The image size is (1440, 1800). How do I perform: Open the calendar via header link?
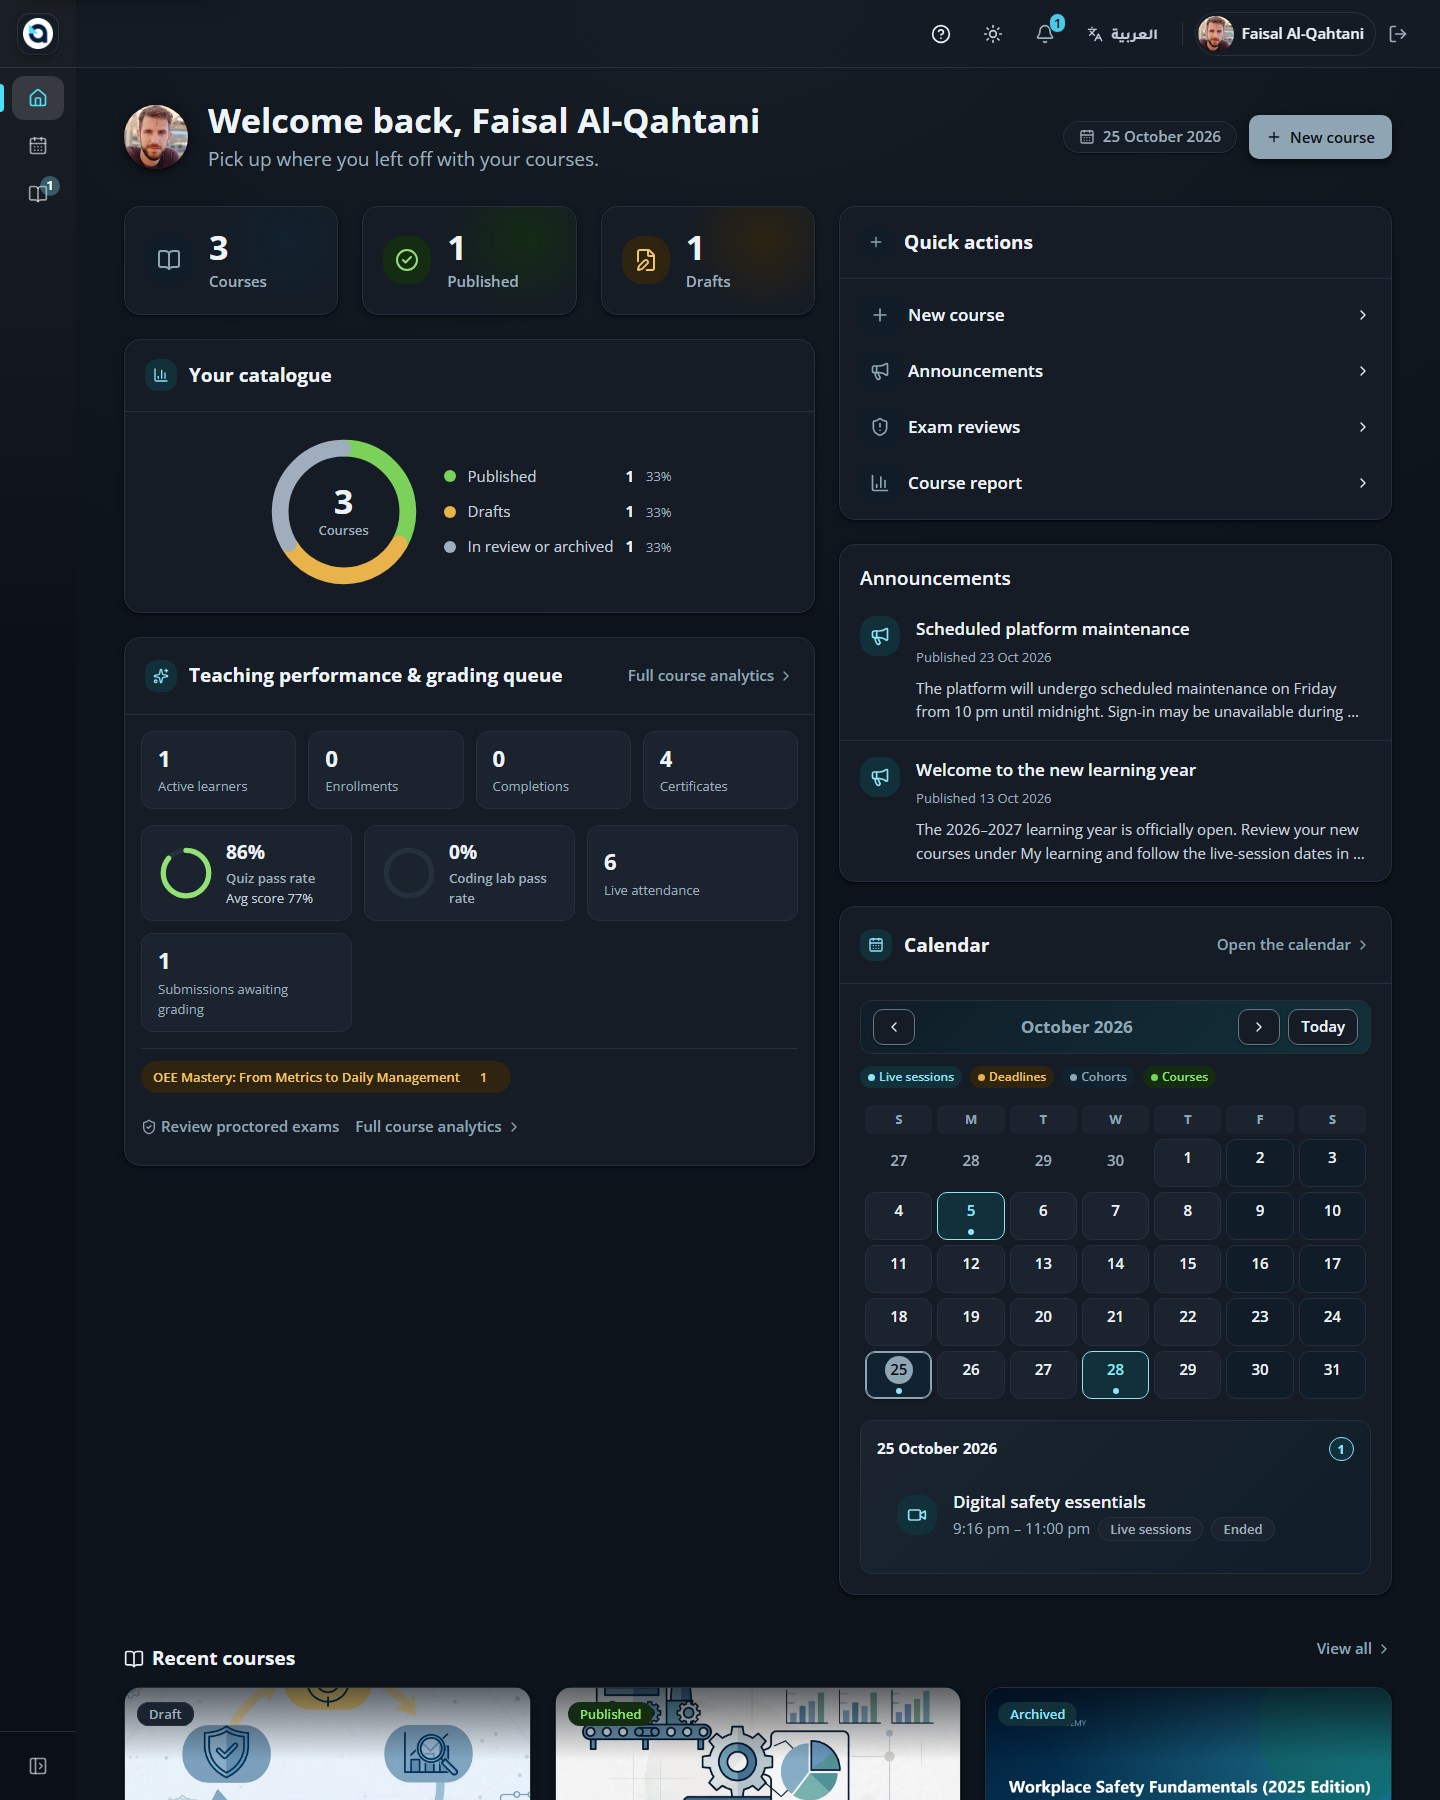[x=1291, y=945]
